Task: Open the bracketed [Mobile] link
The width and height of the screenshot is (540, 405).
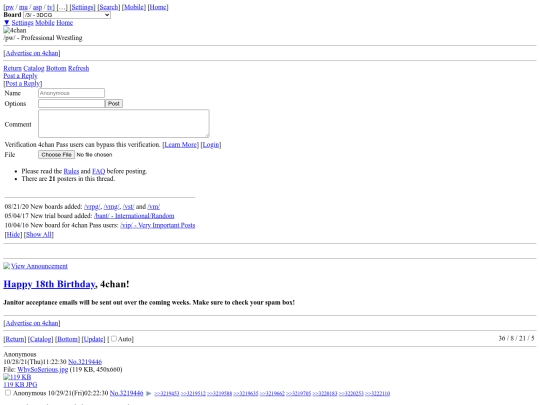Action: click(134, 7)
